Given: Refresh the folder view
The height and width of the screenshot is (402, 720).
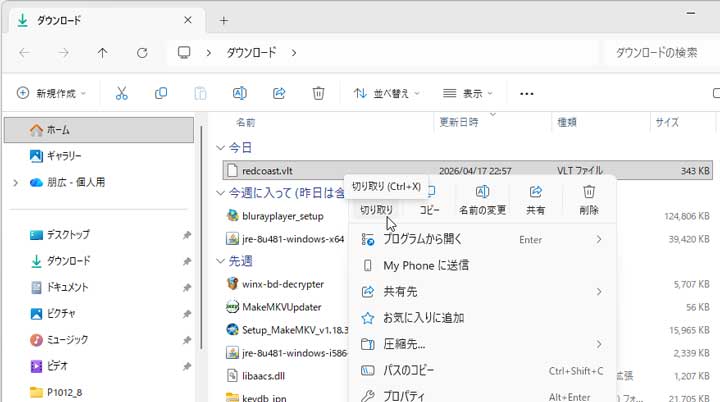Looking at the screenshot, I should click(x=142, y=53).
